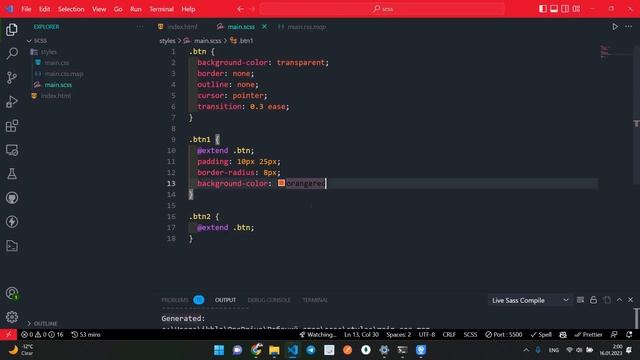The height and width of the screenshot is (360, 640).
Task: Open the Accounts menu icon
Action: [x=12, y=293]
